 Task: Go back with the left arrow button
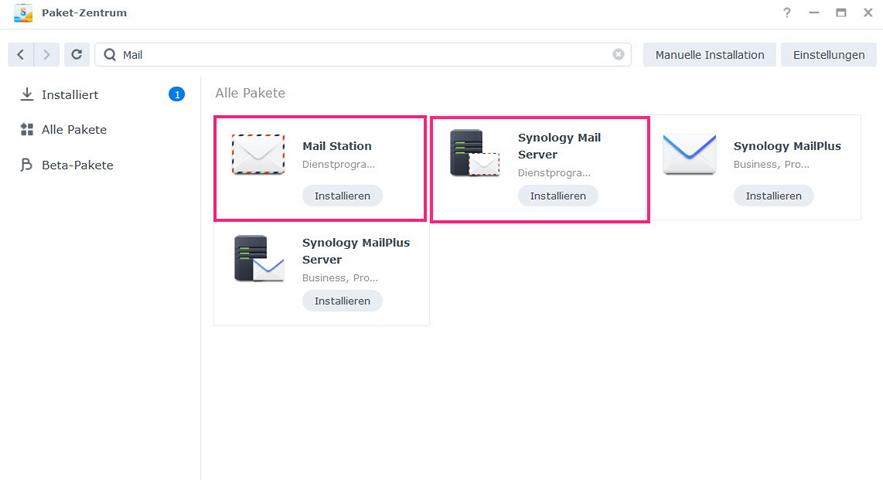21,55
